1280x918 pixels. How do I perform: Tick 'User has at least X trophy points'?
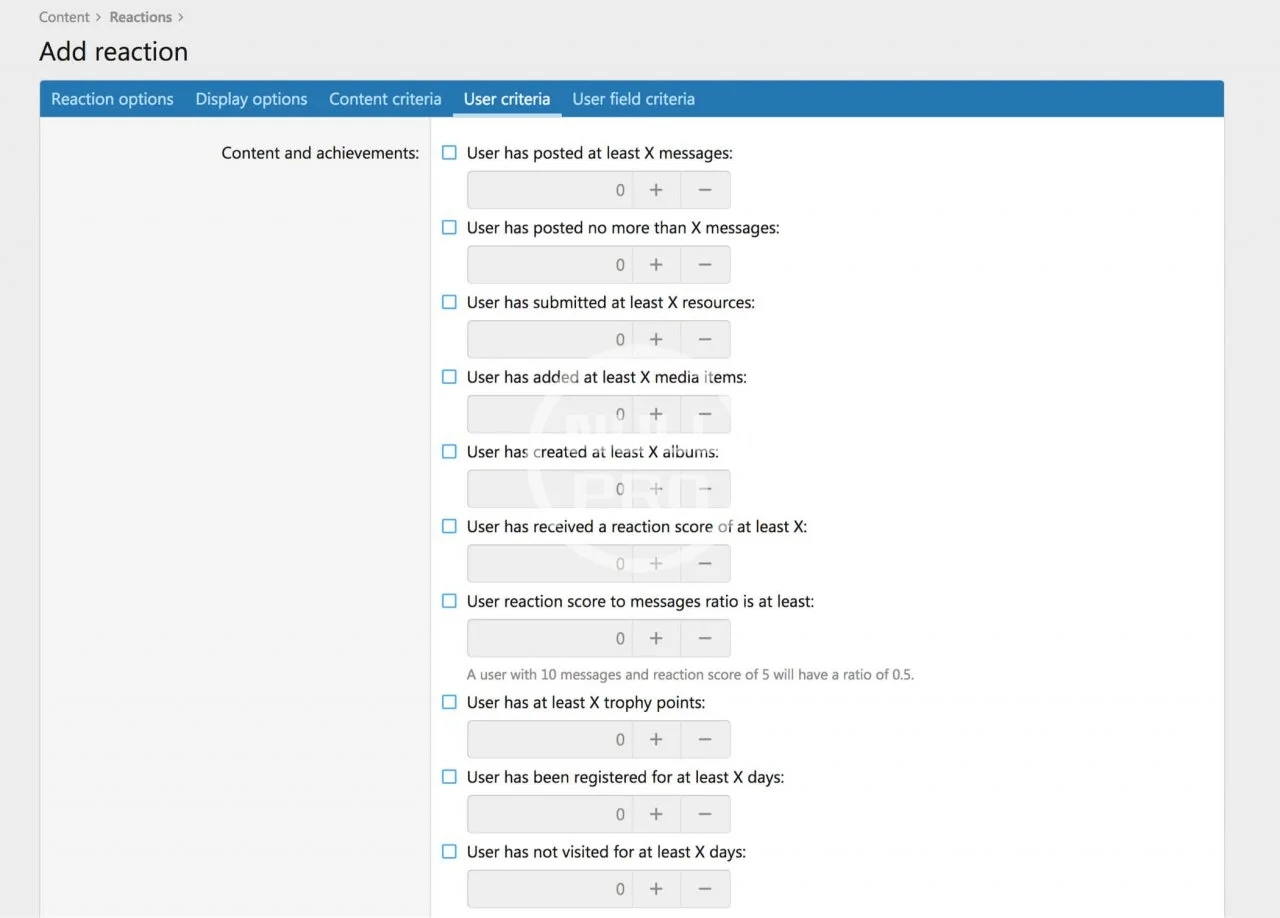(x=450, y=702)
